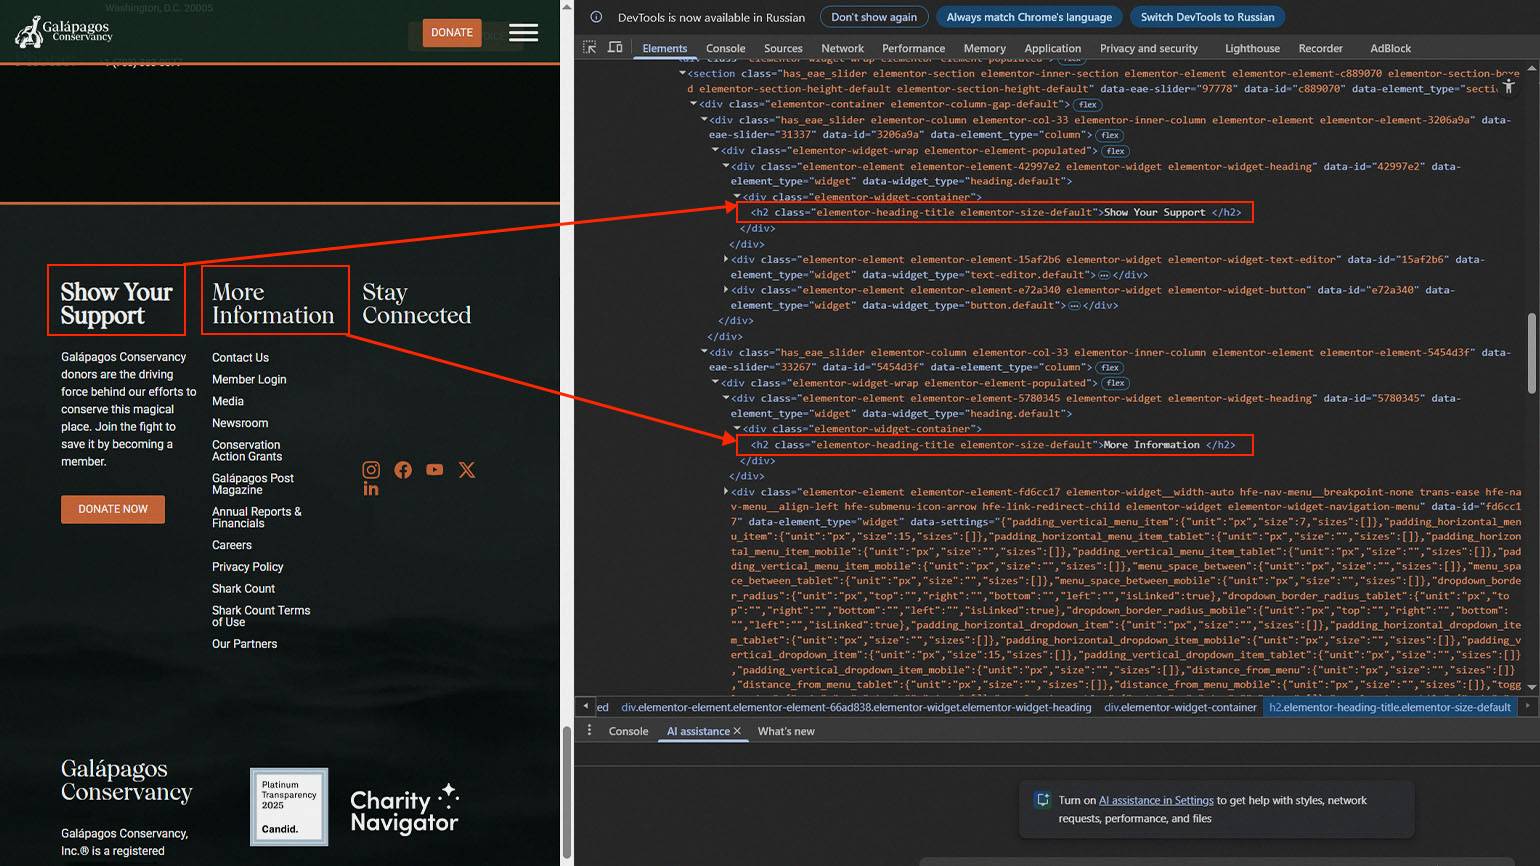Open the What's new drawer tab
Image resolution: width=1540 pixels, height=866 pixels.
[x=786, y=731]
